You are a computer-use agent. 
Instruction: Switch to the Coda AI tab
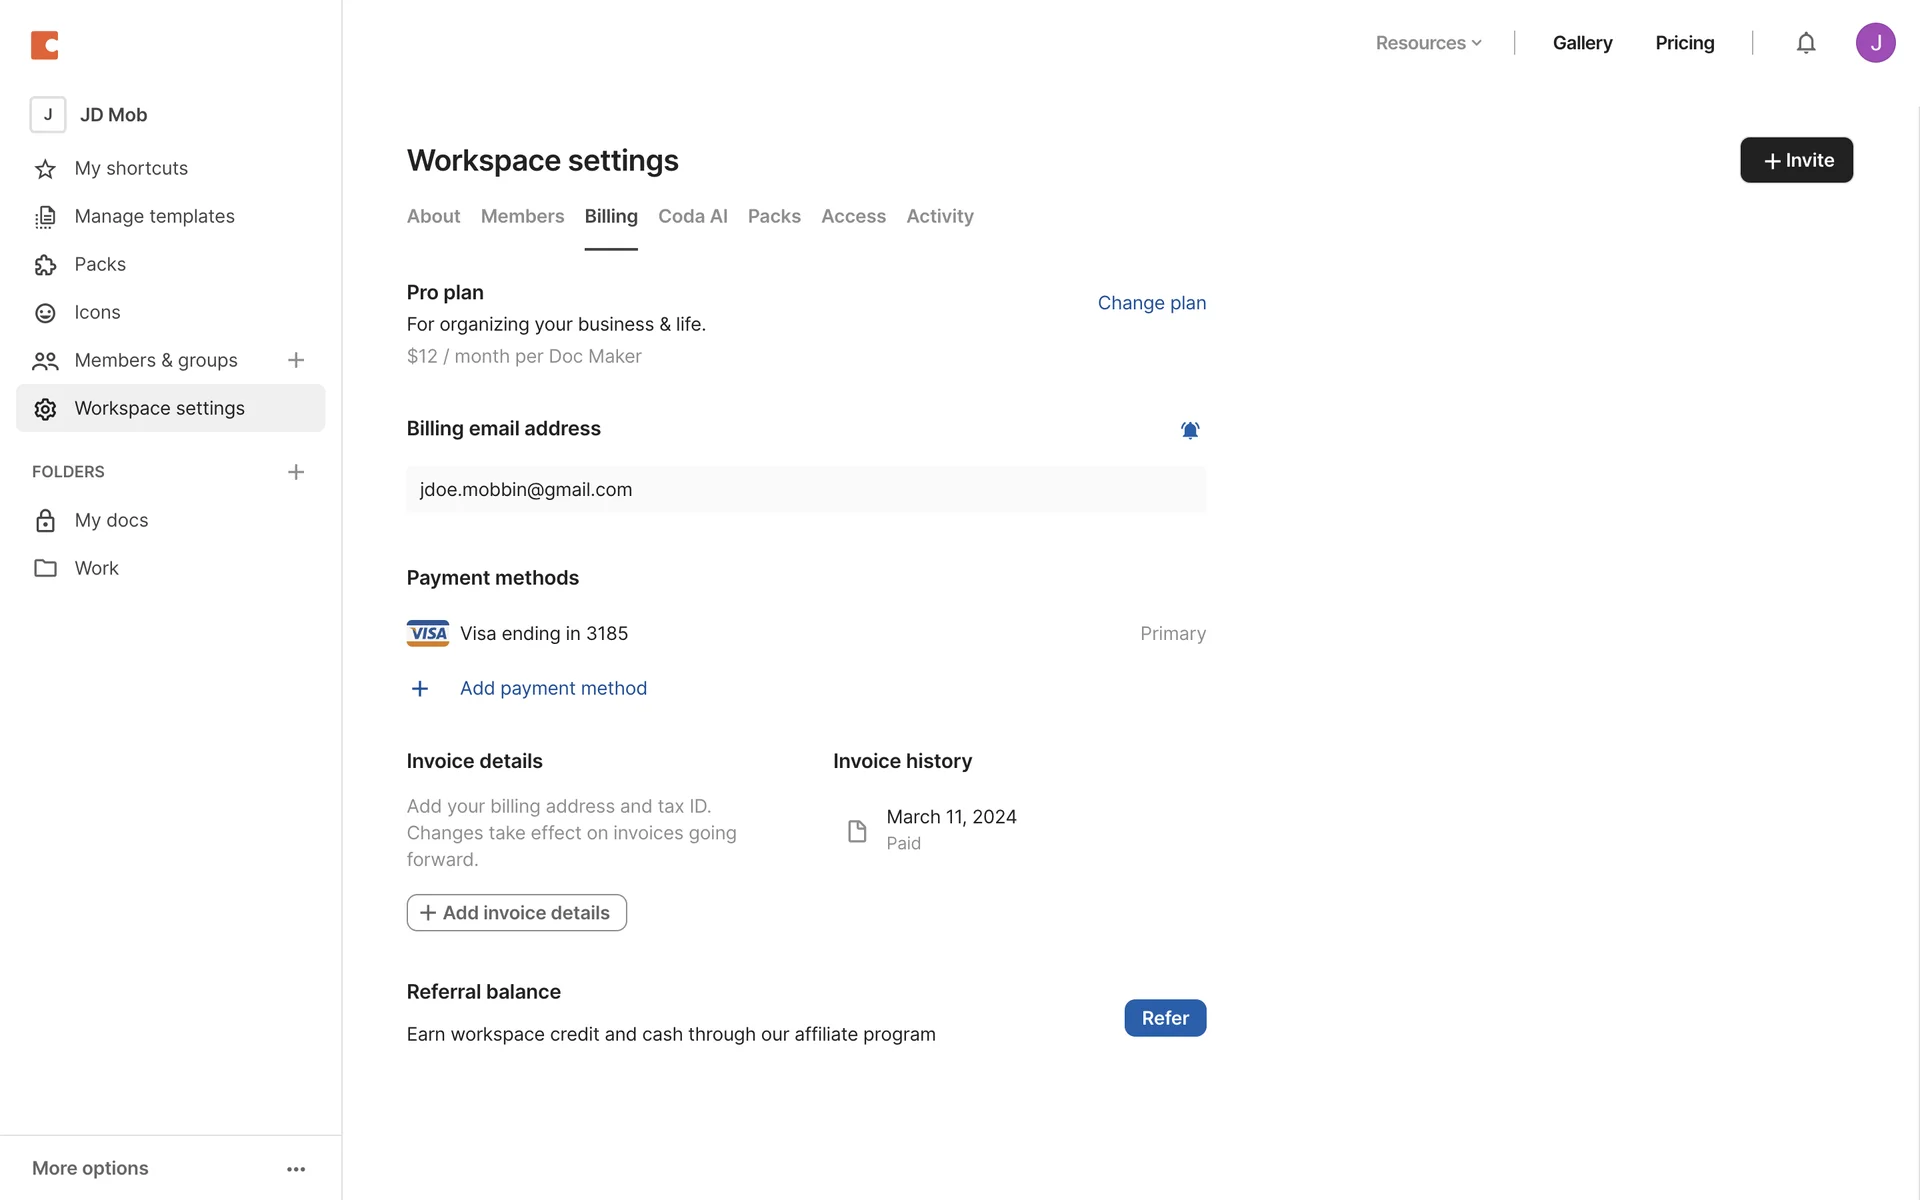(x=692, y=216)
